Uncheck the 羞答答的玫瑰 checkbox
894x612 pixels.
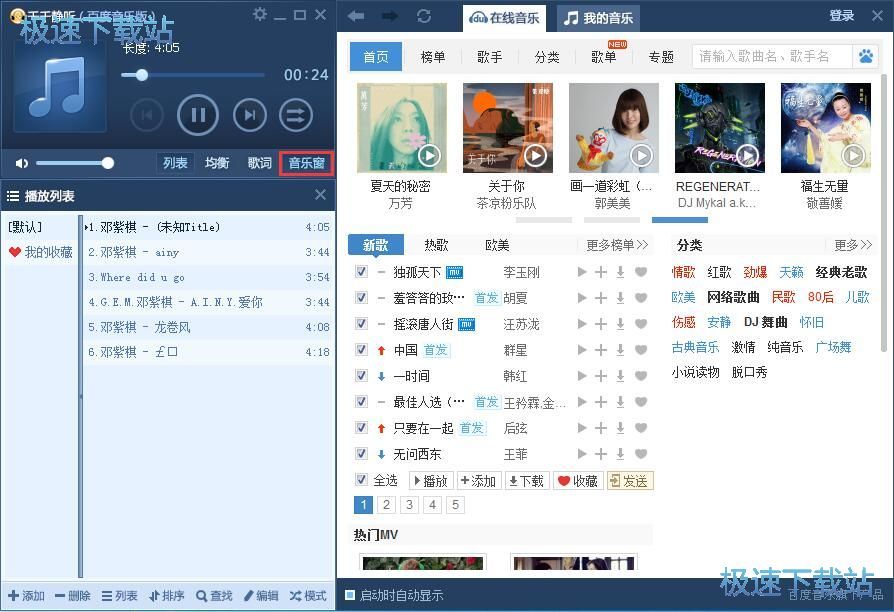click(x=361, y=297)
